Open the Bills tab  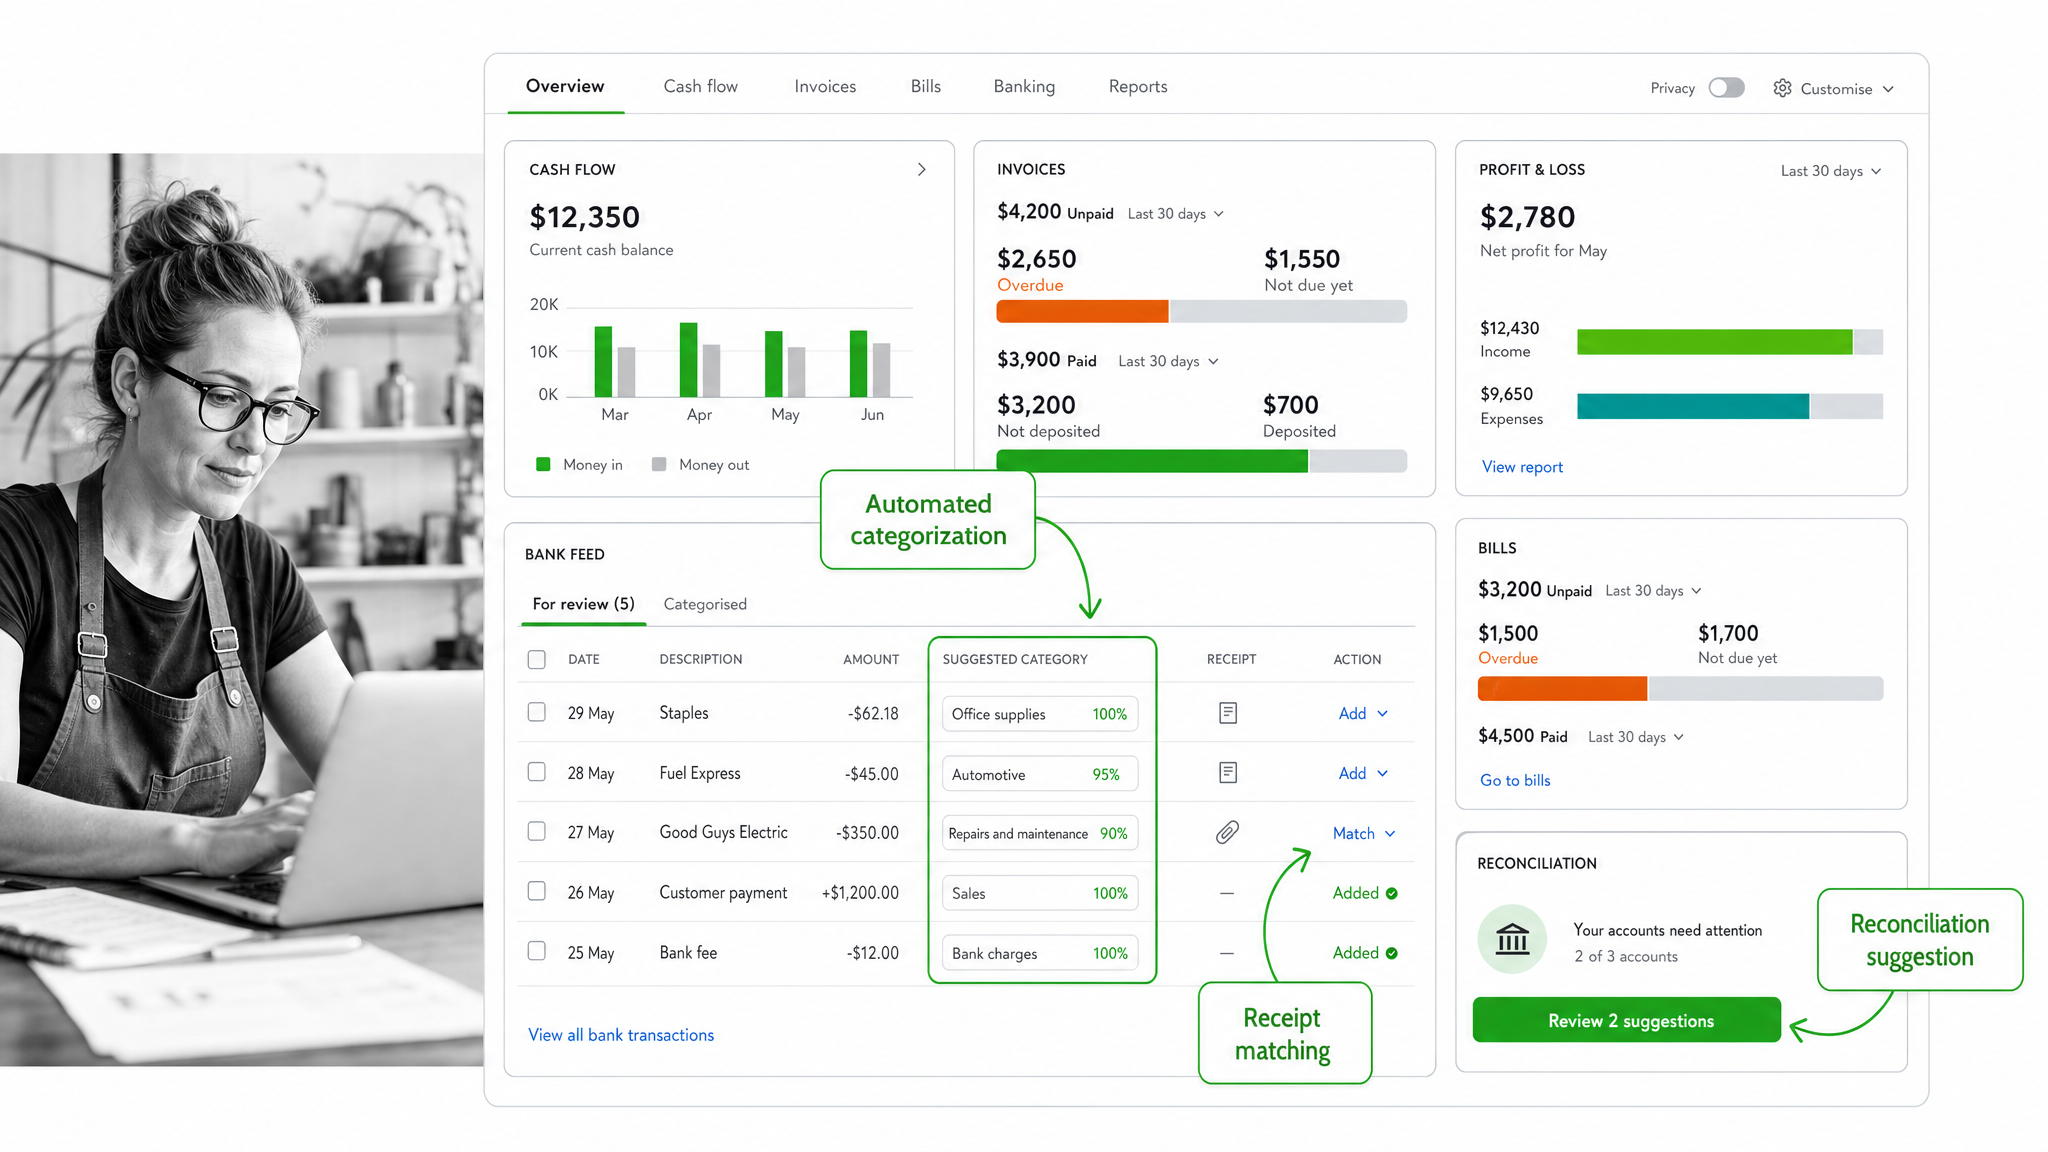point(926,86)
